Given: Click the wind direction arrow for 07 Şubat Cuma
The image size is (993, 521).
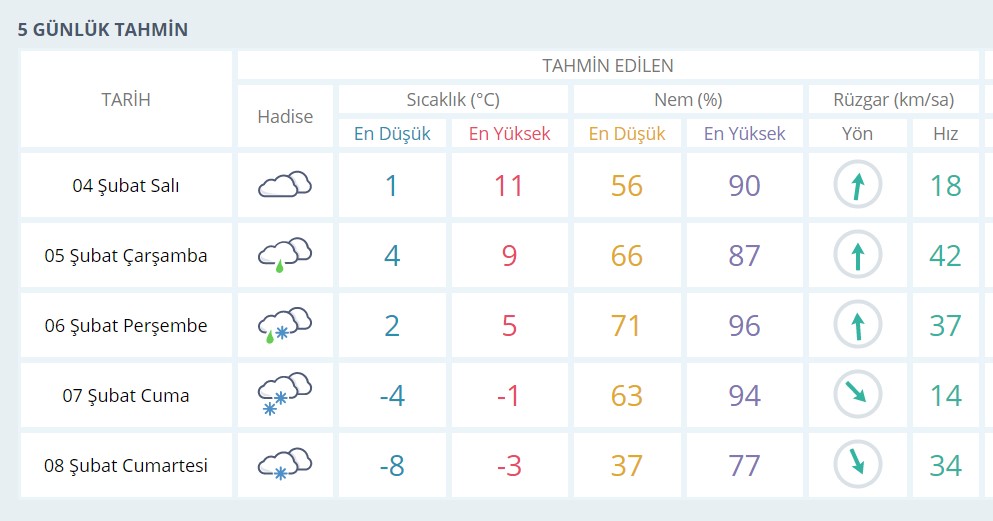Looking at the screenshot, I should coord(857,395).
